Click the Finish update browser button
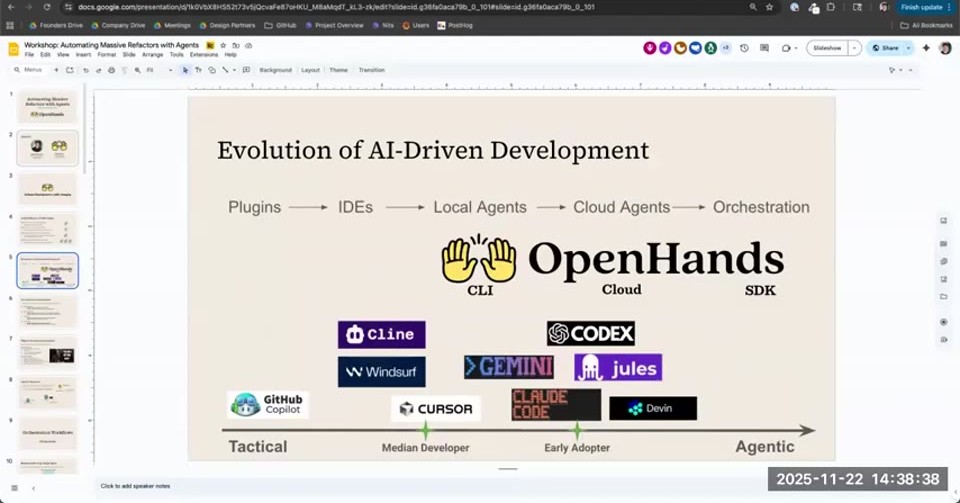This screenshot has width=960, height=503. point(924,7)
